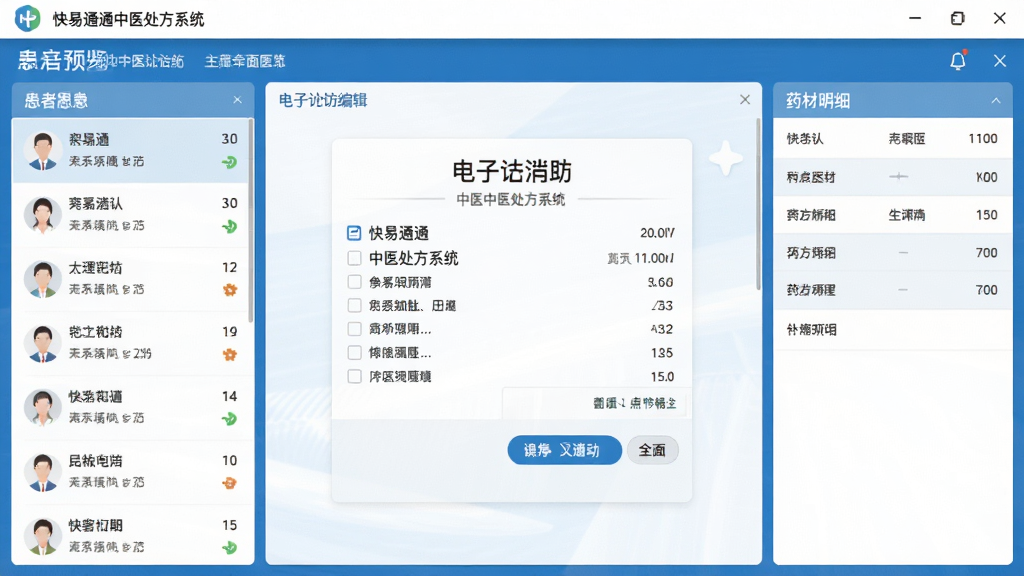Select avatar of patient with 12
This screenshot has width=1024, height=576.
tap(42, 279)
